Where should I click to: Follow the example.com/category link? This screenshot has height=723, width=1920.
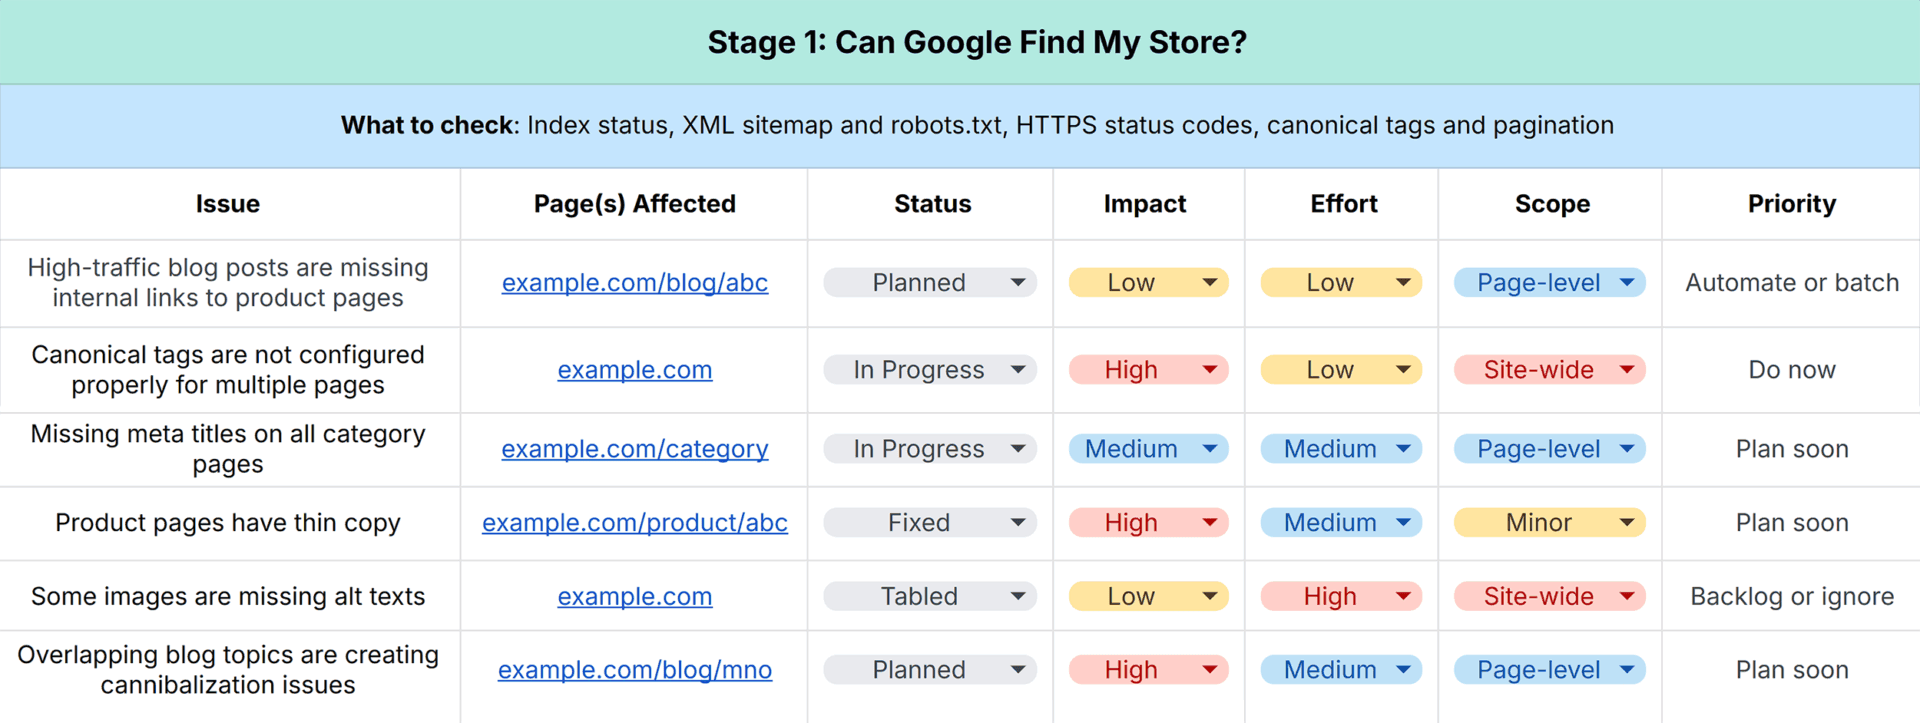pyautogui.click(x=635, y=449)
